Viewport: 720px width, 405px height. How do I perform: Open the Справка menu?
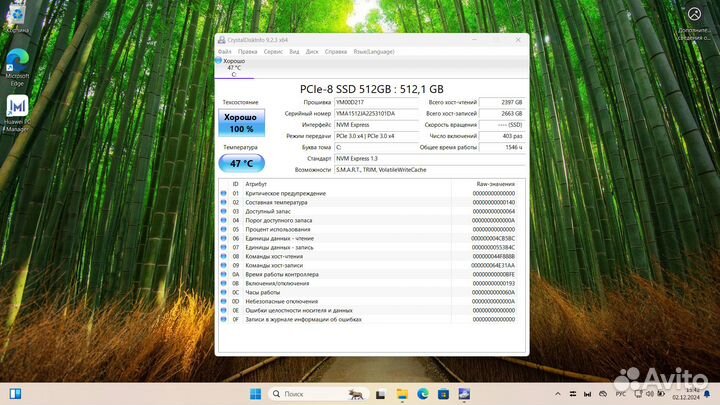336,52
